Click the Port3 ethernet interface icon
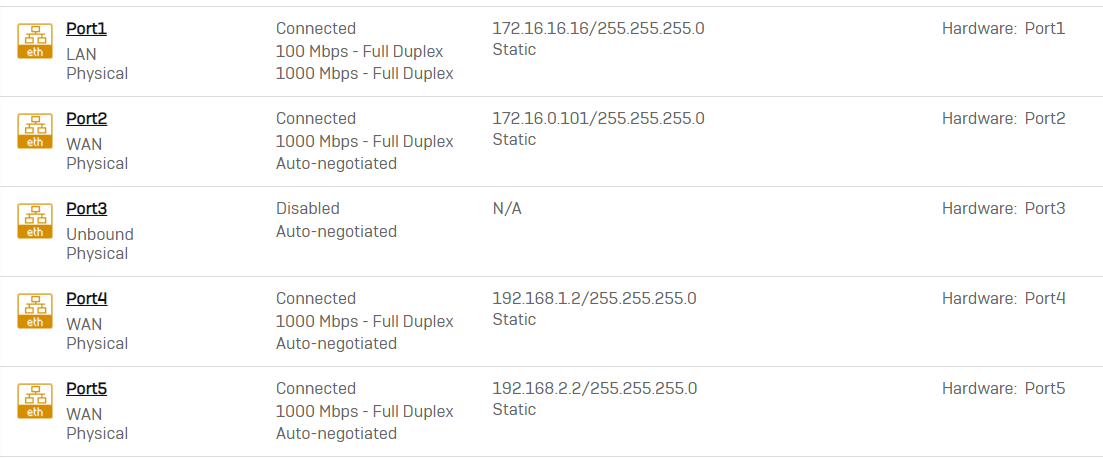 (x=34, y=221)
